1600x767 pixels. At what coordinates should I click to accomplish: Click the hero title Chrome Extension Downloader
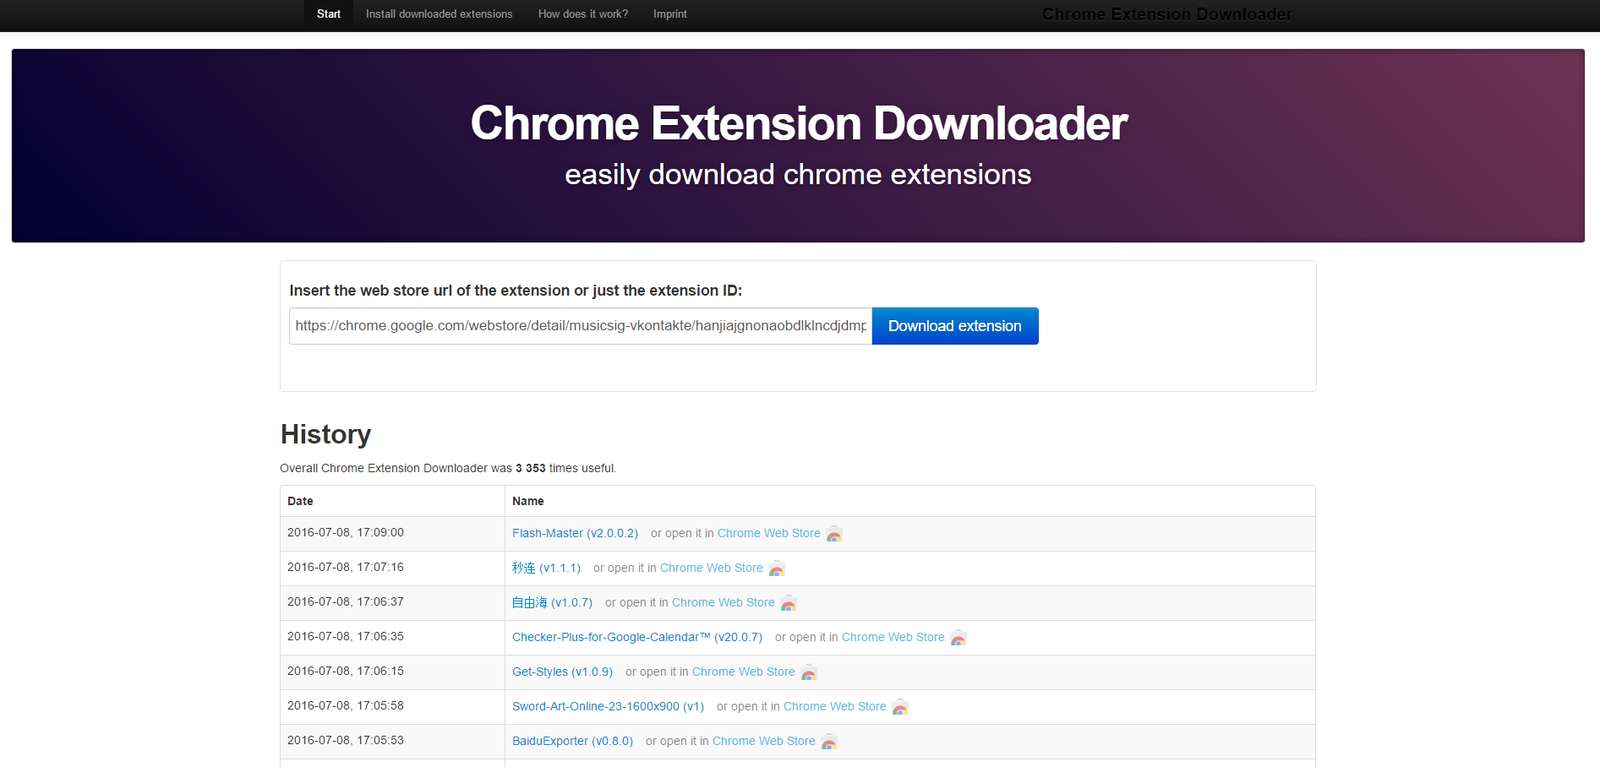(799, 123)
